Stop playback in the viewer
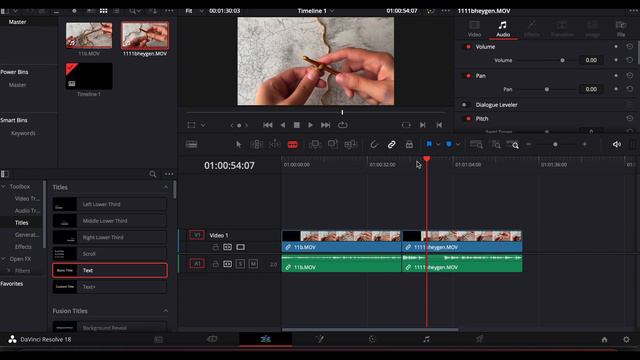 pos(297,125)
